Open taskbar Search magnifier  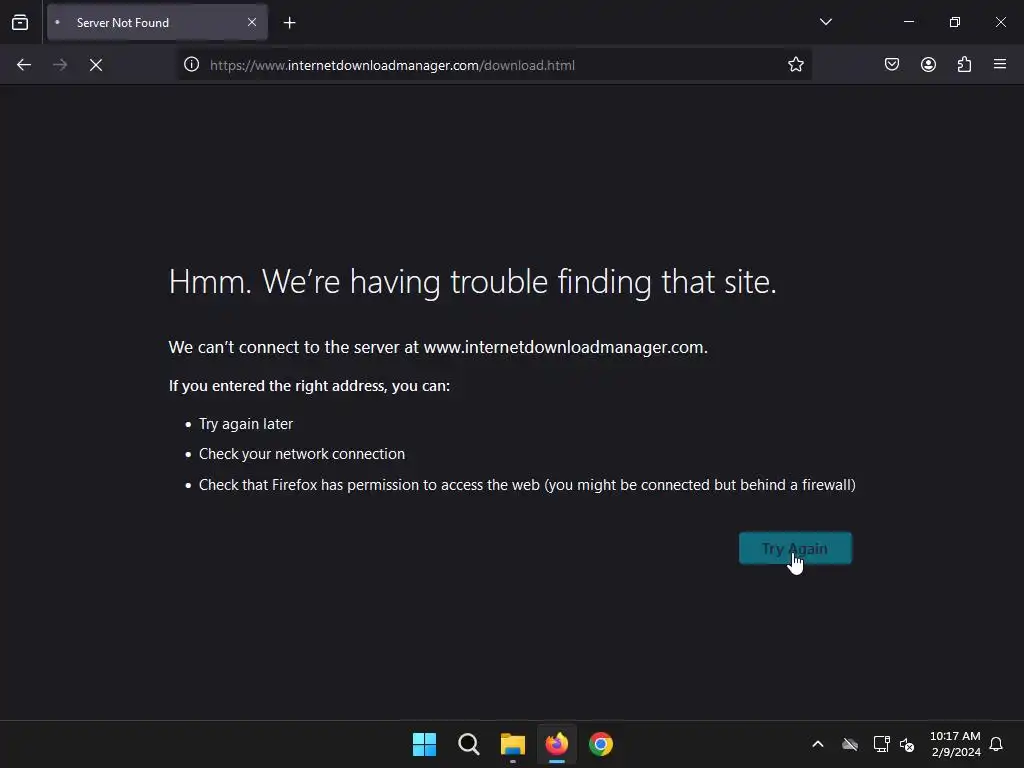(x=468, y=744)
